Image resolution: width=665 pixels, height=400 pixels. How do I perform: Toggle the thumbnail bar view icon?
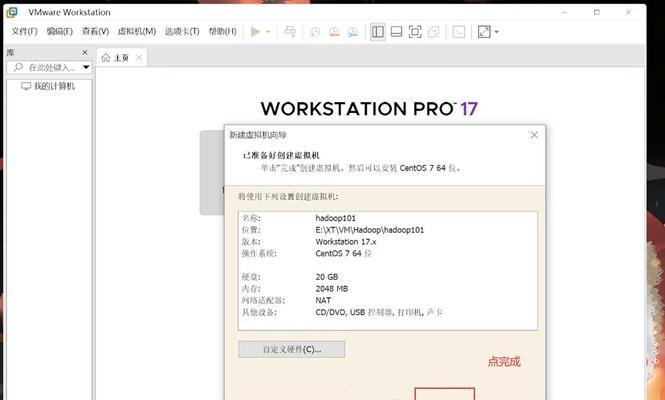click(x=397, y=32)
